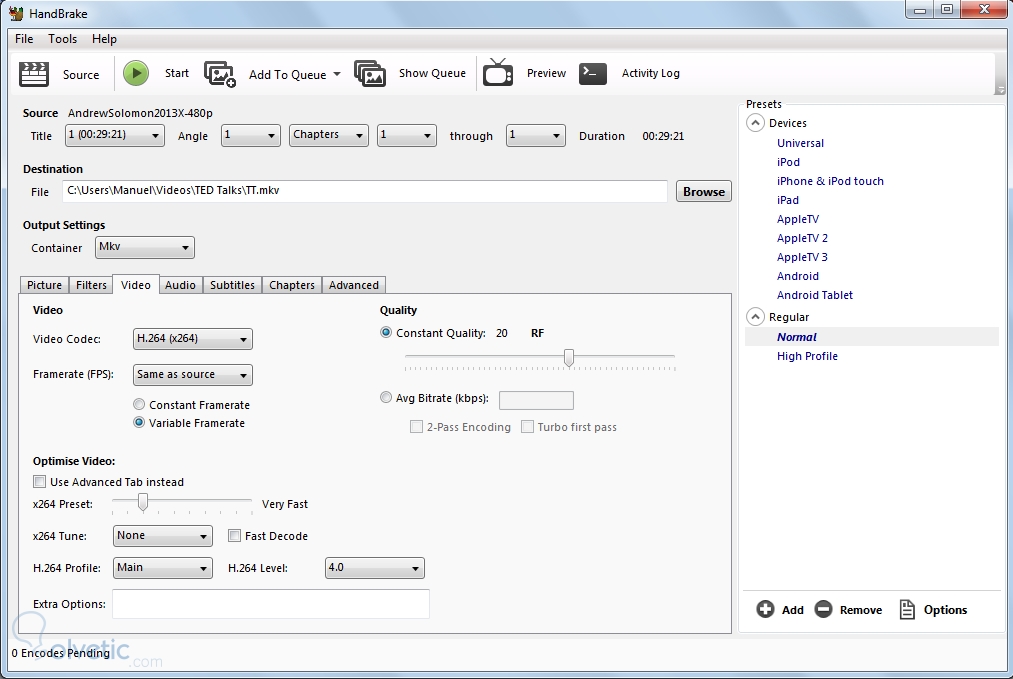Viewport: 1013px width, 679px height.
Task: Click the green Start play icon
Action: point(136,73)
